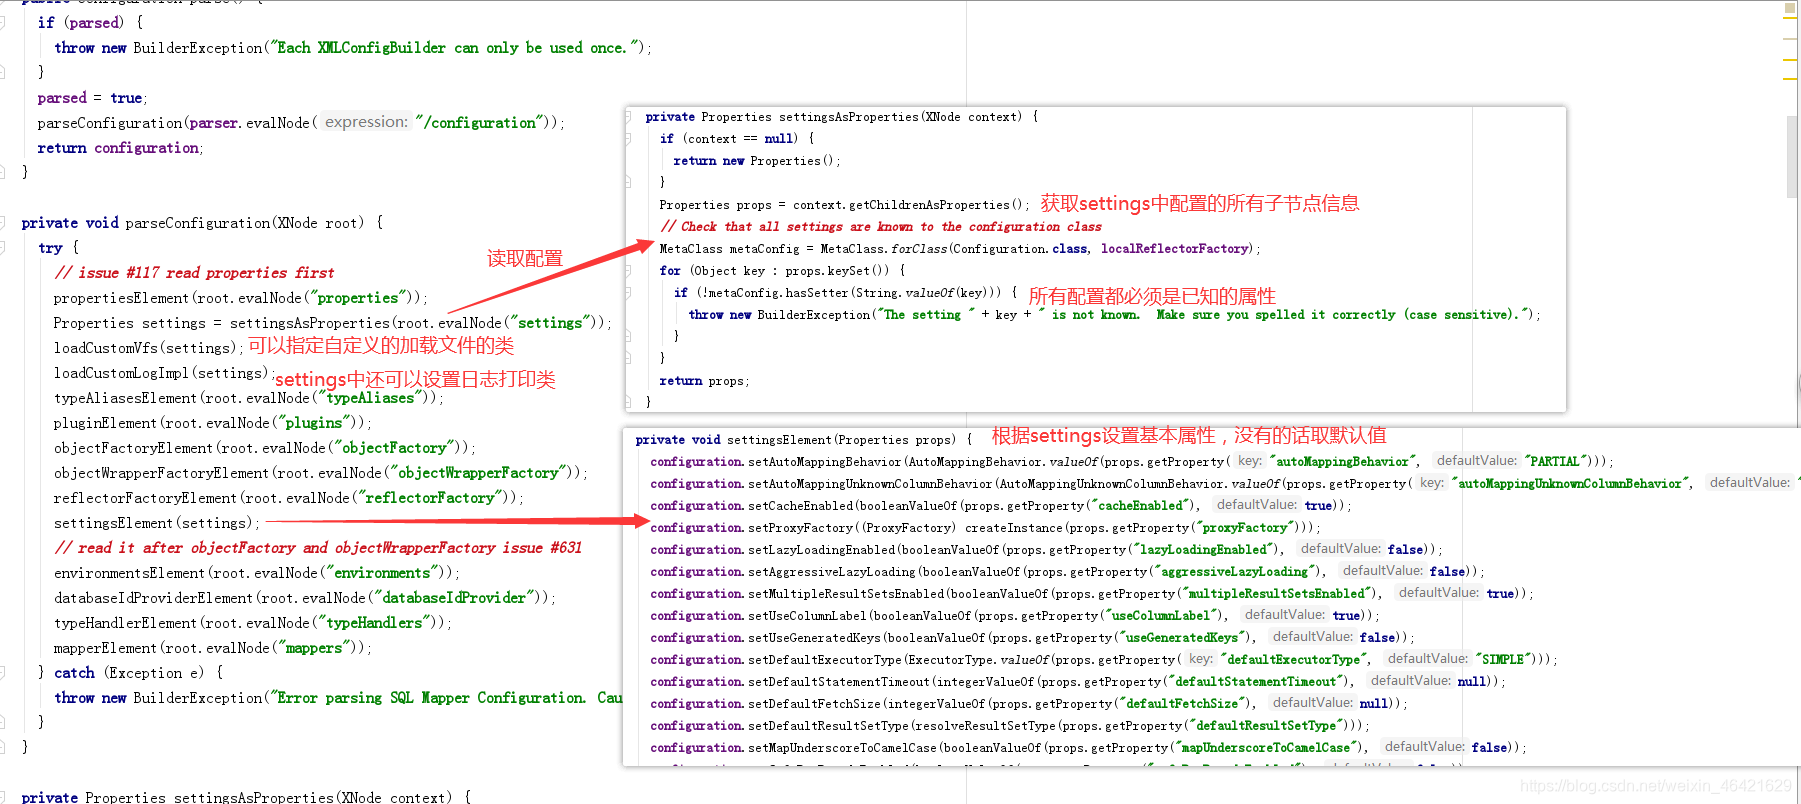Click the 'setAggressiveLazyLoading' configuration line
The image size is (1801, 804).
coord(1067,572)
